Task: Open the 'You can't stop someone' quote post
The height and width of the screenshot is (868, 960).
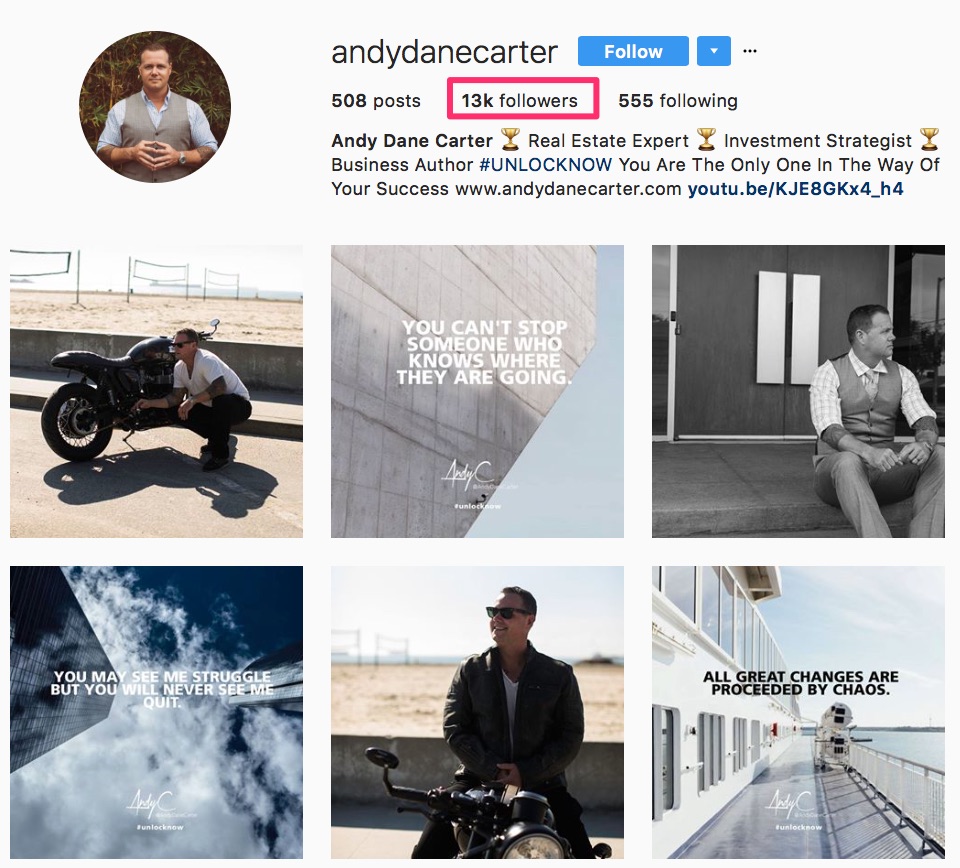Action: pyautogui.click(x=478, y=392)
